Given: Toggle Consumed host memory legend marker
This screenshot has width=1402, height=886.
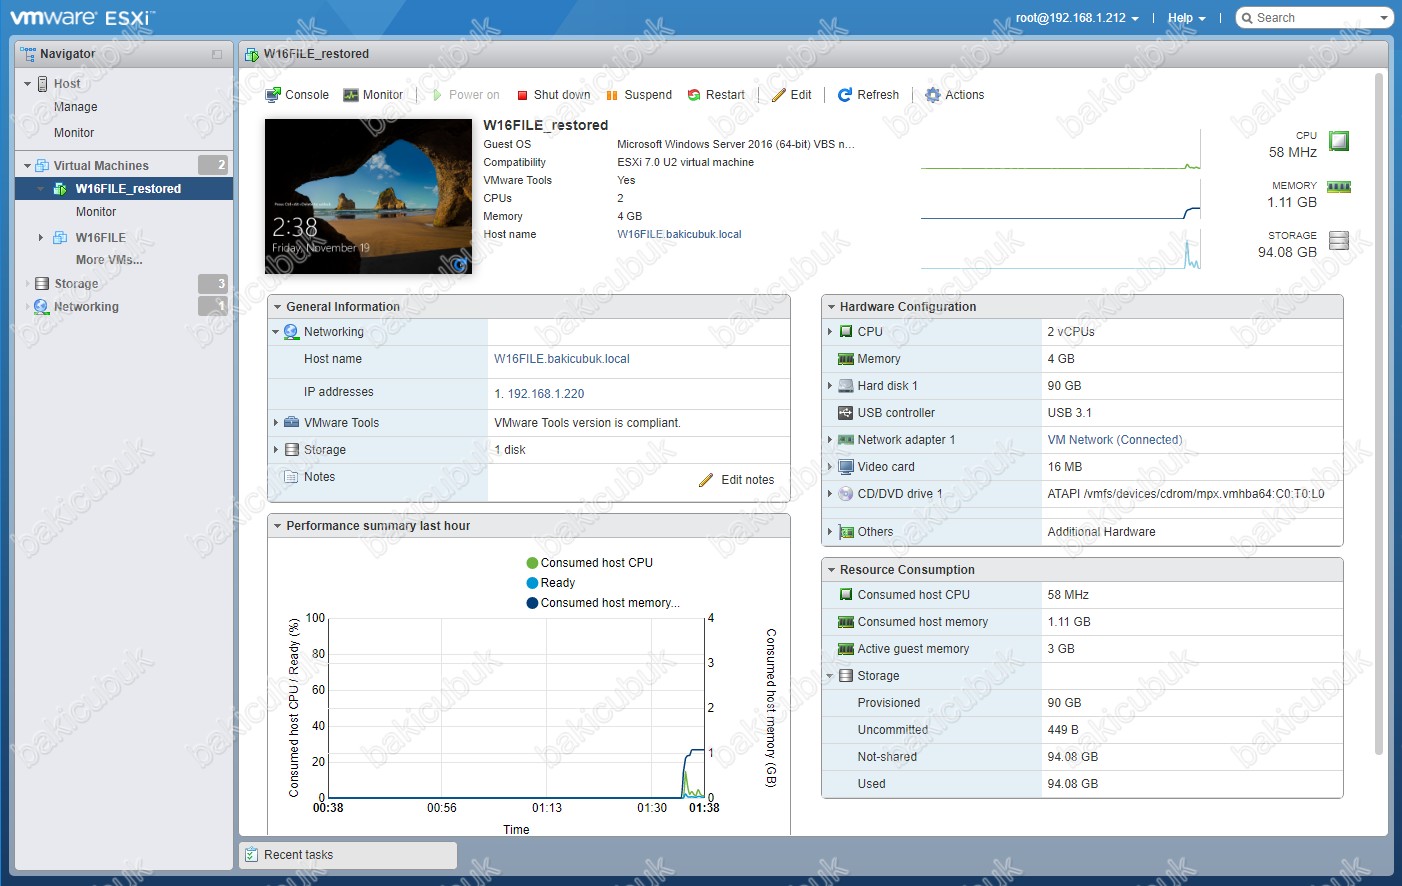Looking at the screenshot, I should [533, 603].
